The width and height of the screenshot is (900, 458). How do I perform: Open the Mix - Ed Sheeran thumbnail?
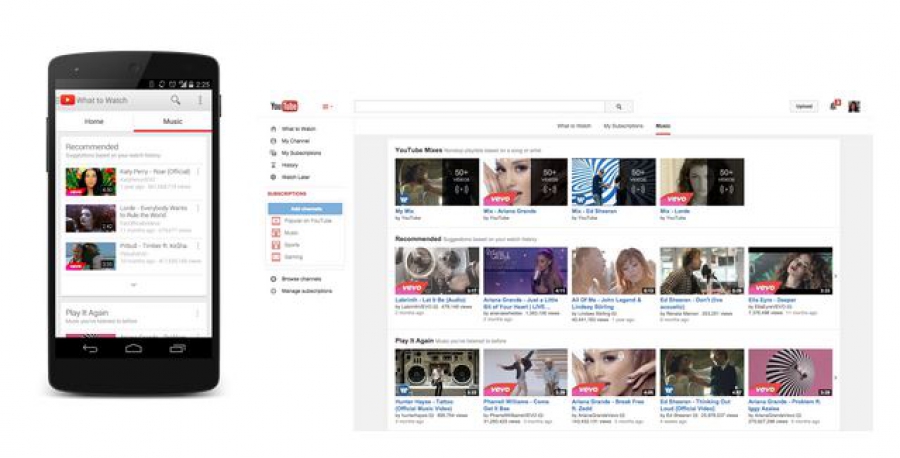click(x=614, y=182)
